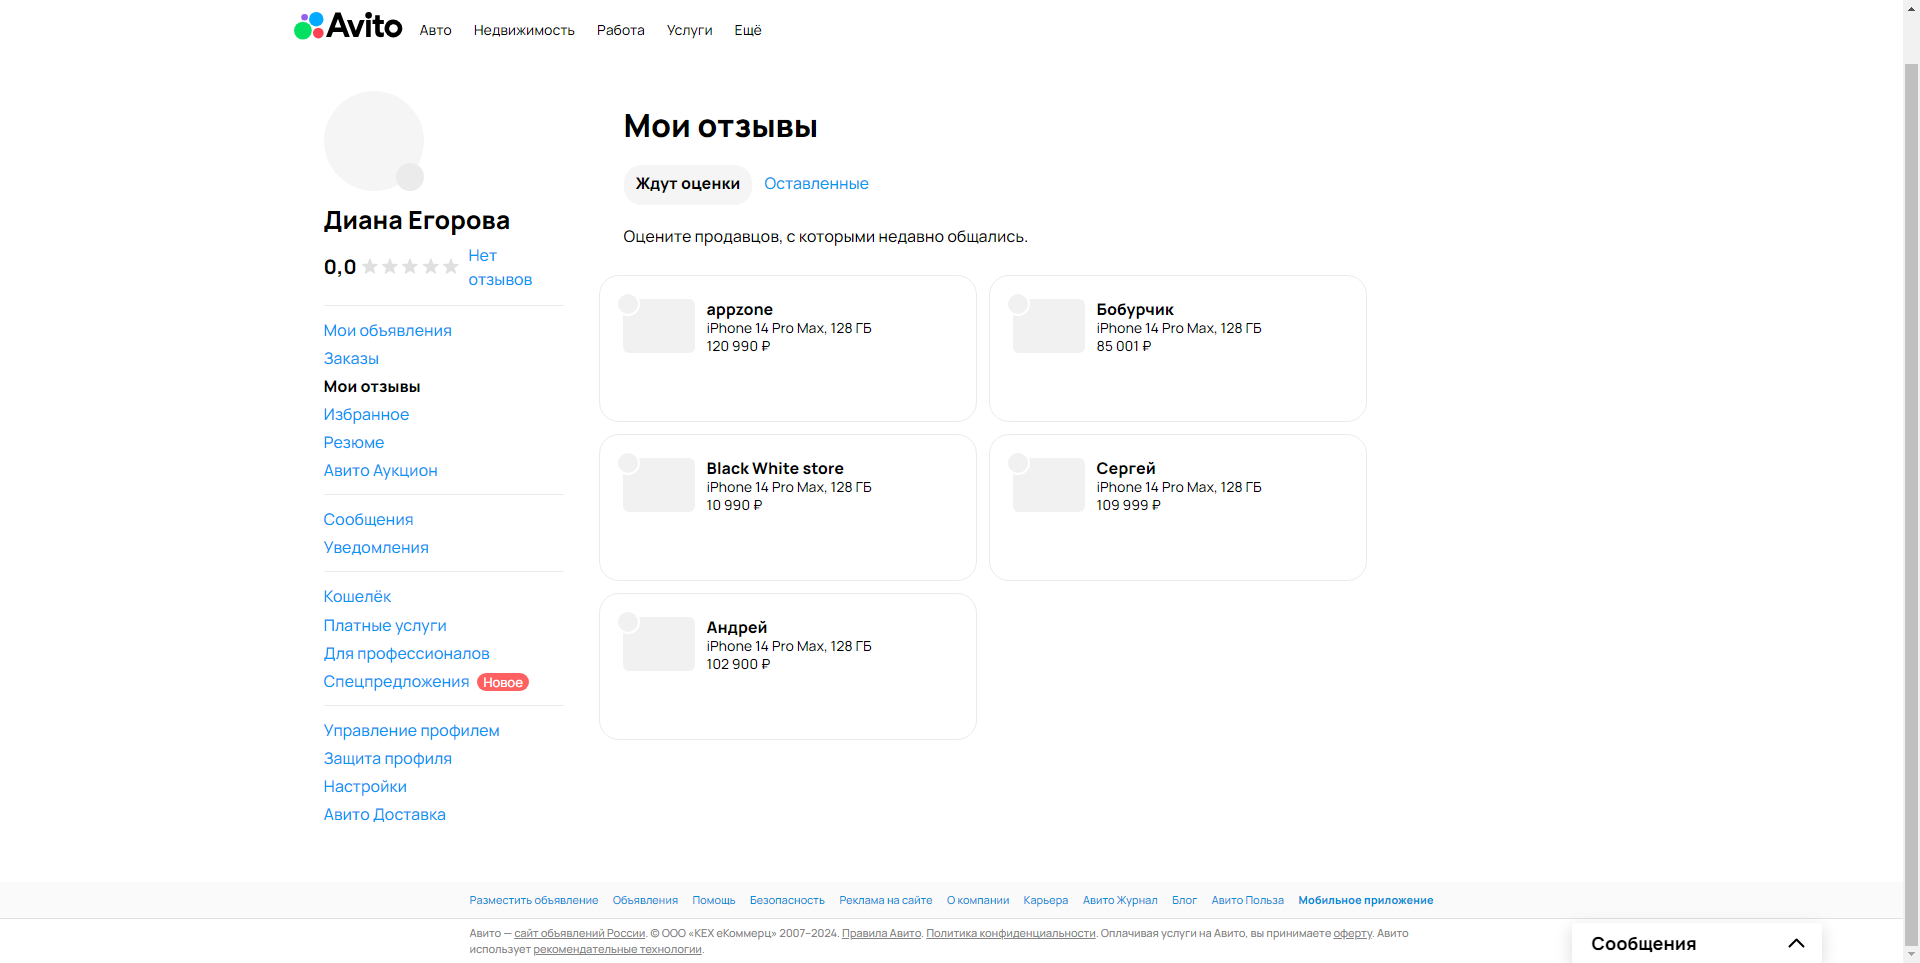Expand the Сообщения chat panel chevron

click(1796, 943)
